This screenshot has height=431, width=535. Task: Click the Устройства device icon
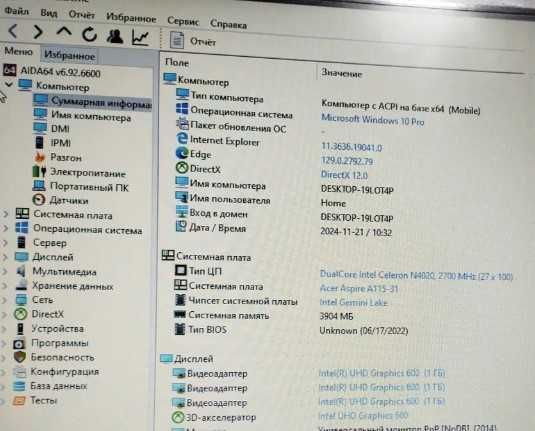pos(20,329)
